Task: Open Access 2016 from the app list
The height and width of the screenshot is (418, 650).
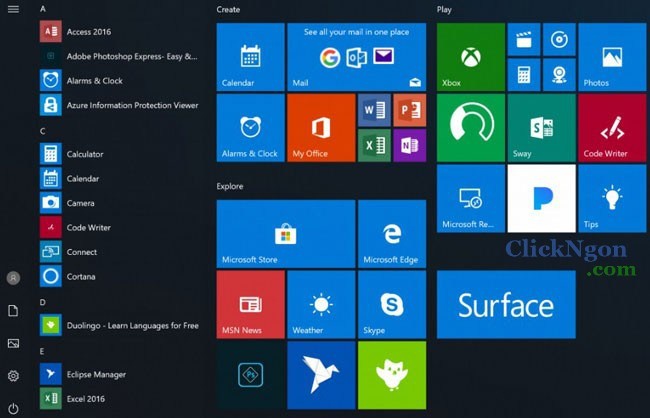Action: click(x=120, y=32)
